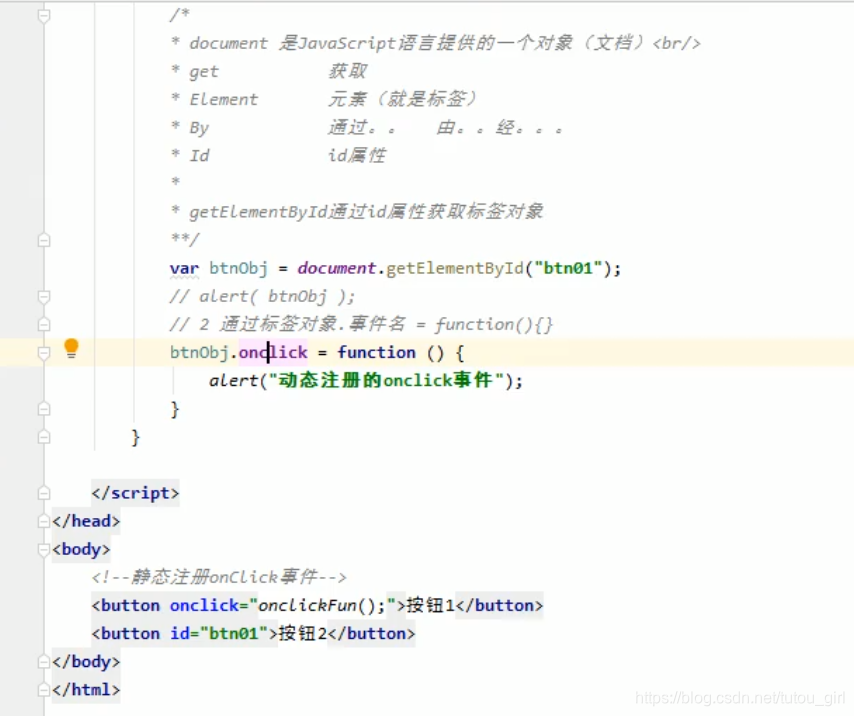Click the 'alert' call with the green string
The image size is (854, 716).
tap(233, 381)
